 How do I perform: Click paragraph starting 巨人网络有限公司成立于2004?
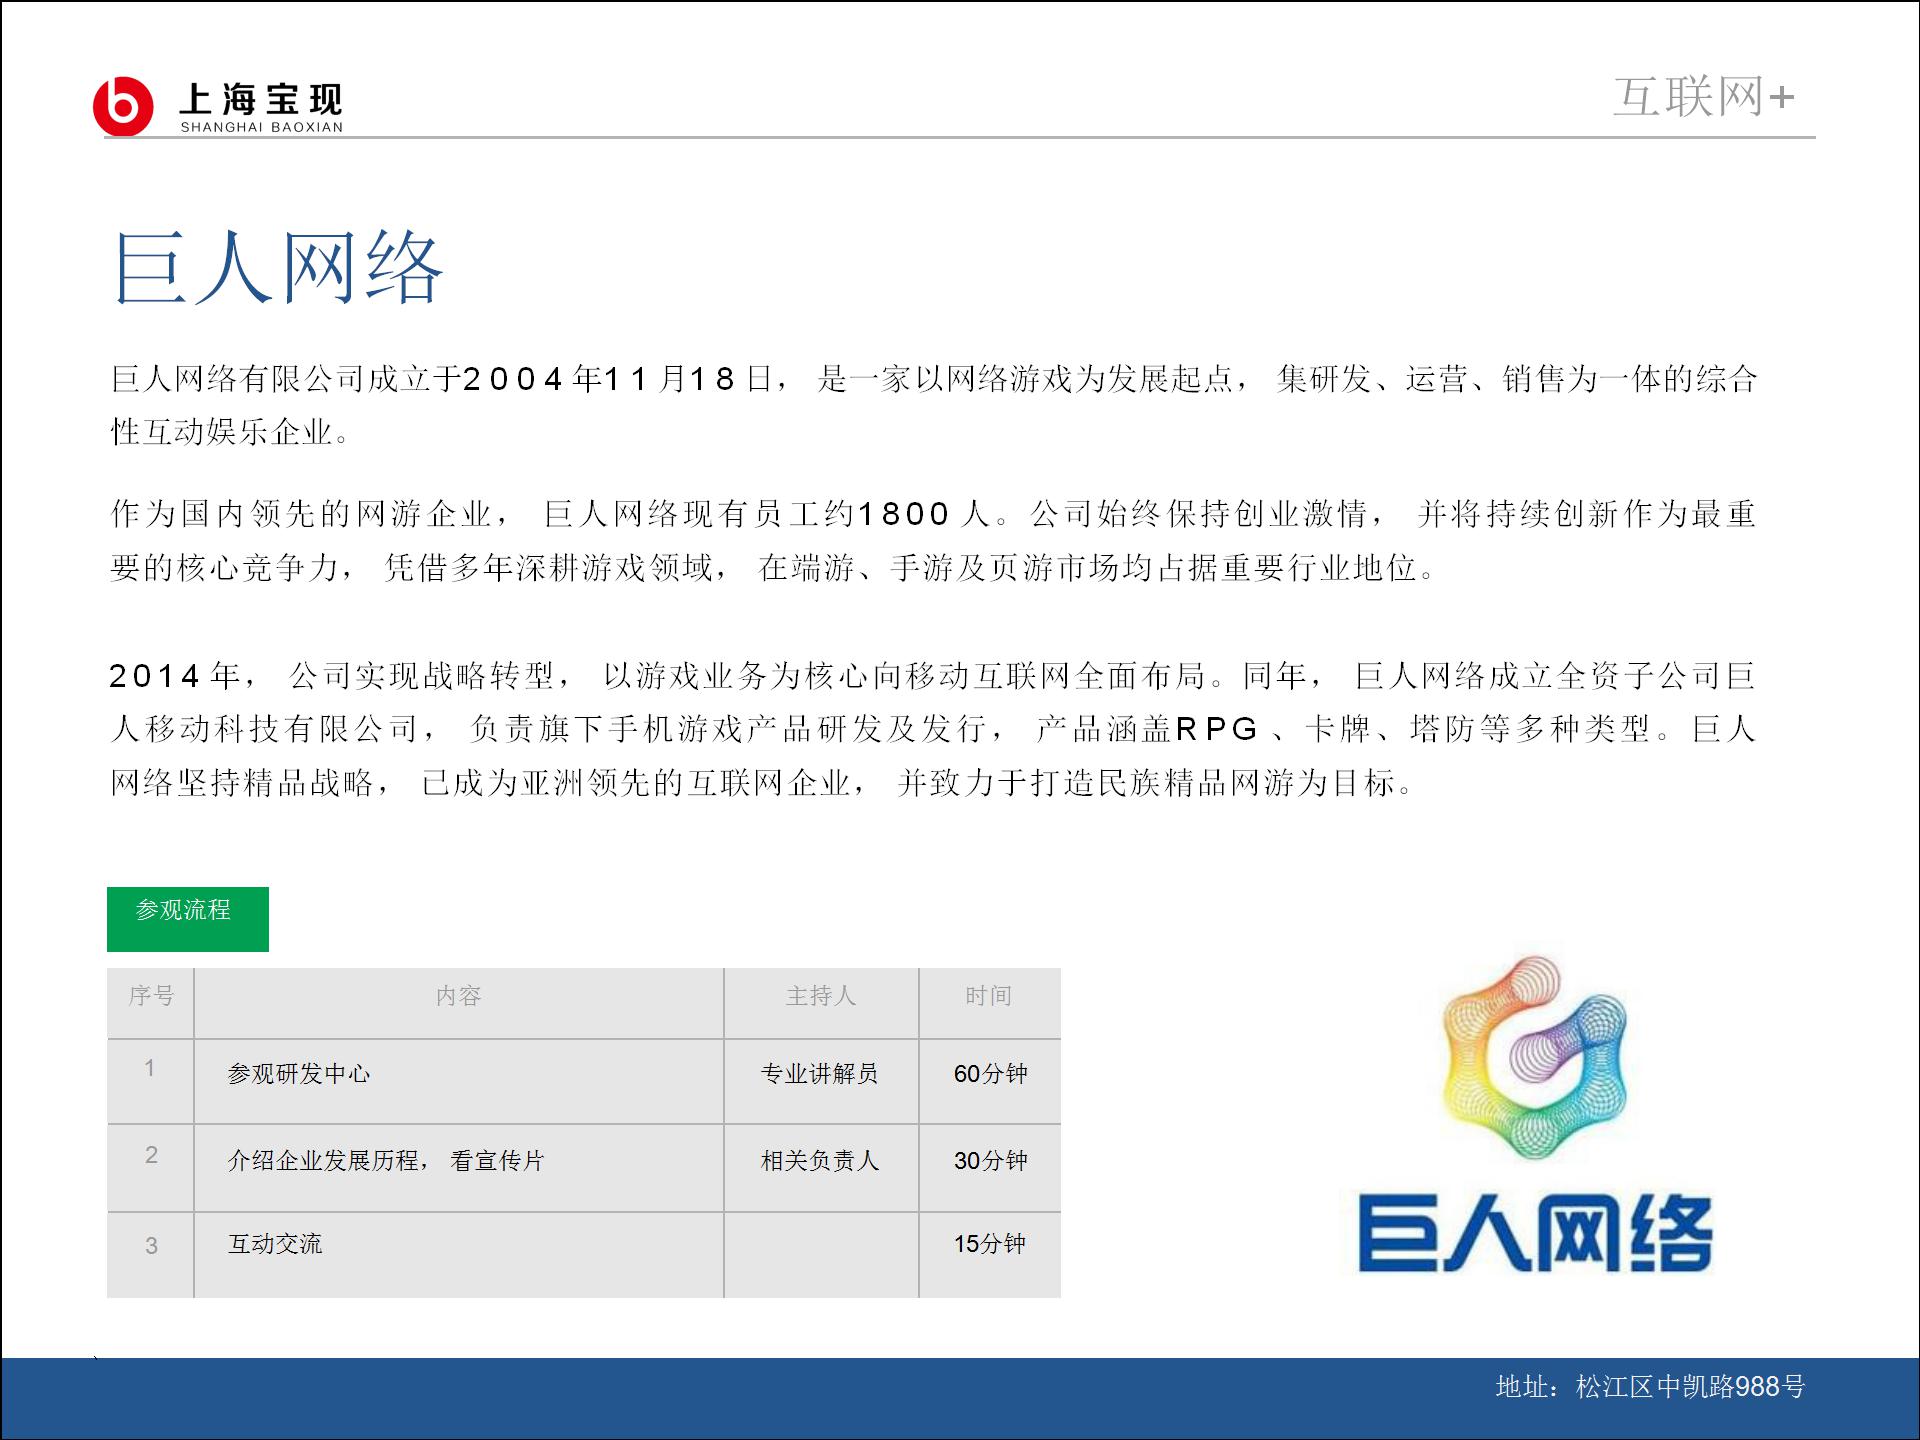[934, 405]
